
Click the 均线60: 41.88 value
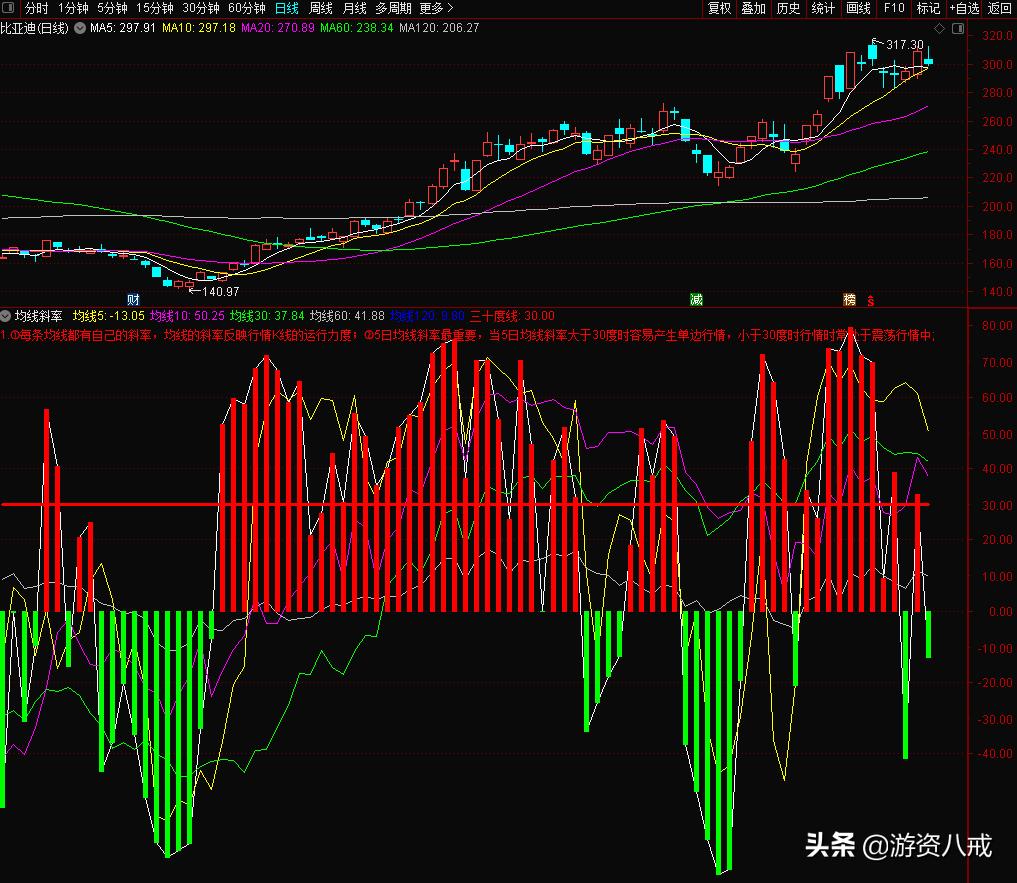point(347,316)
